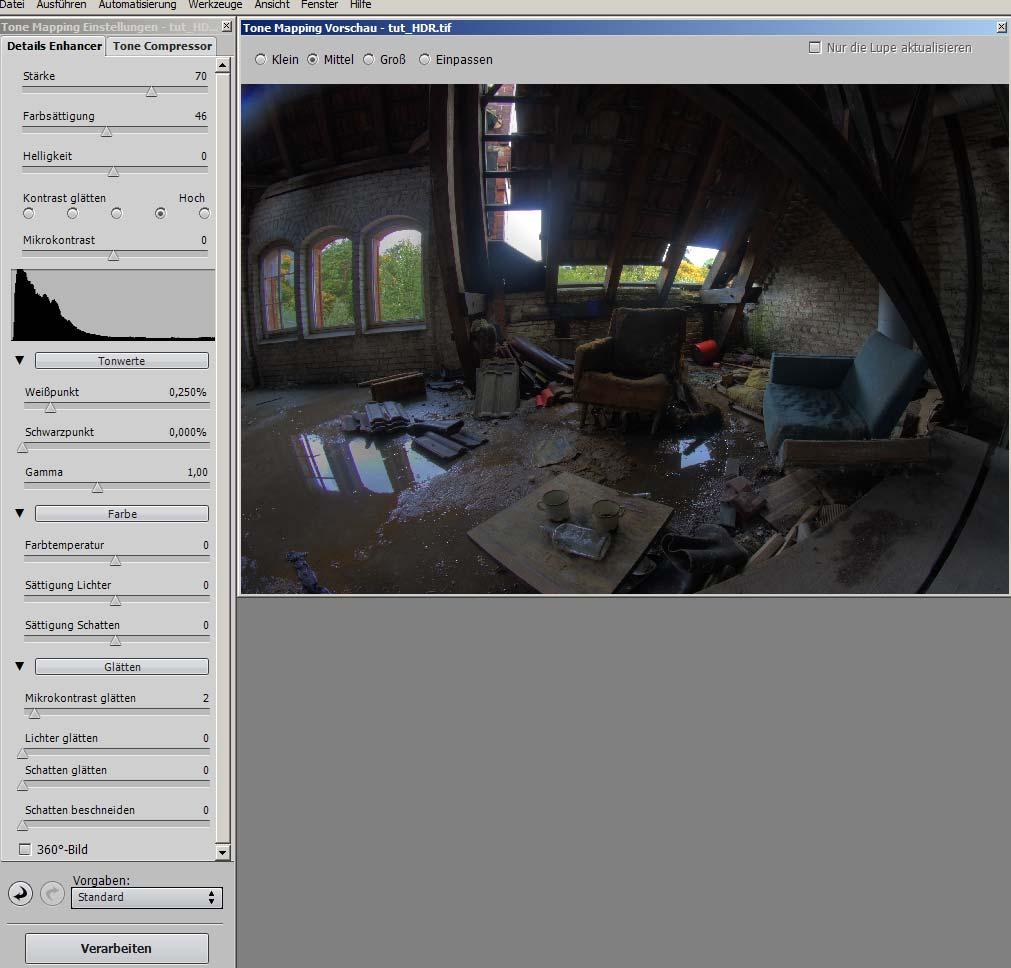This screenshot has width=1011, height=968.
Task: Click the Stärke slider handle
Action: 151,92
